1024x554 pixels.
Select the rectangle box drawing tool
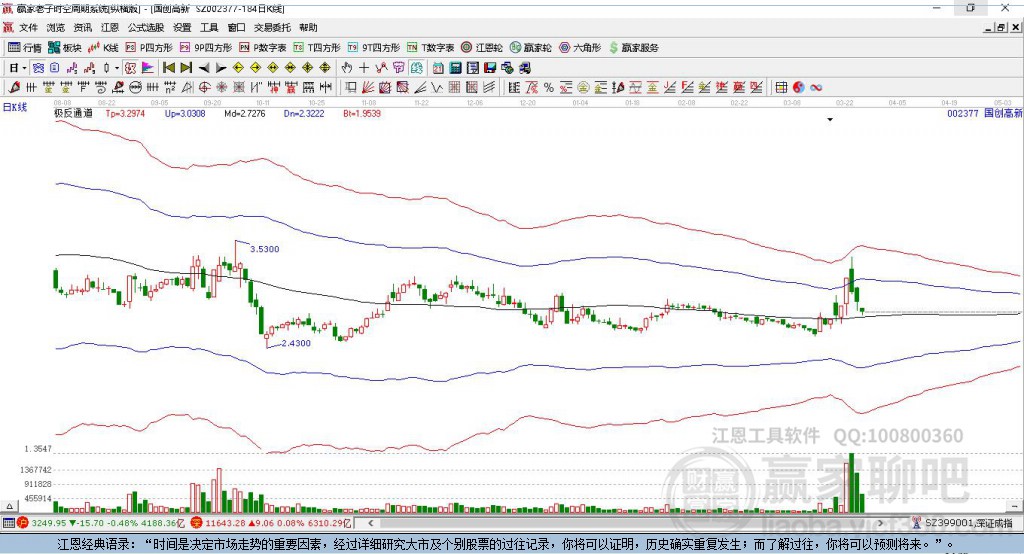click(351, 88)
